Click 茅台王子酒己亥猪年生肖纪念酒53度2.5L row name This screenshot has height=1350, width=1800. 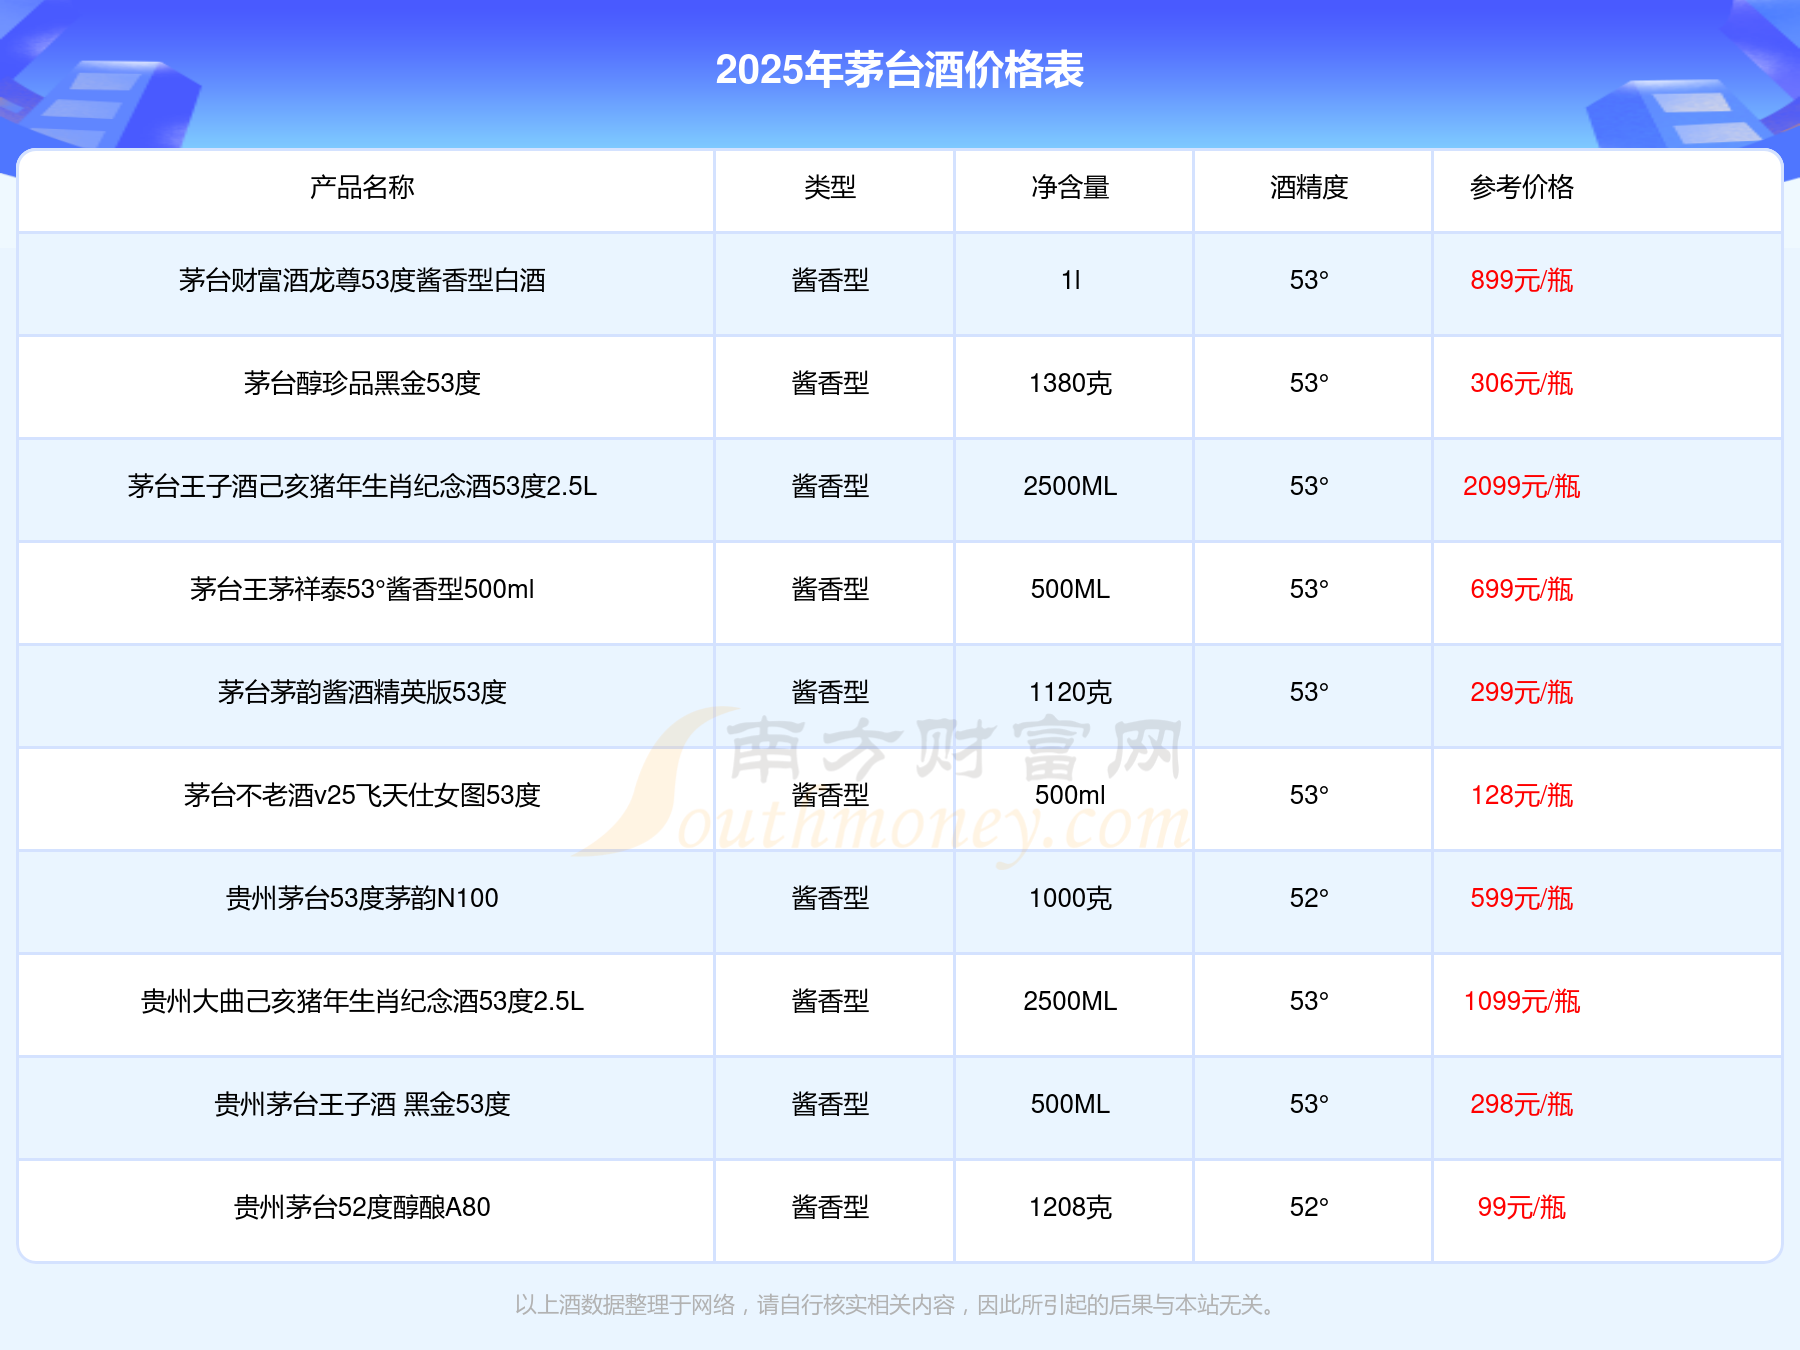(x=362, y=486)
